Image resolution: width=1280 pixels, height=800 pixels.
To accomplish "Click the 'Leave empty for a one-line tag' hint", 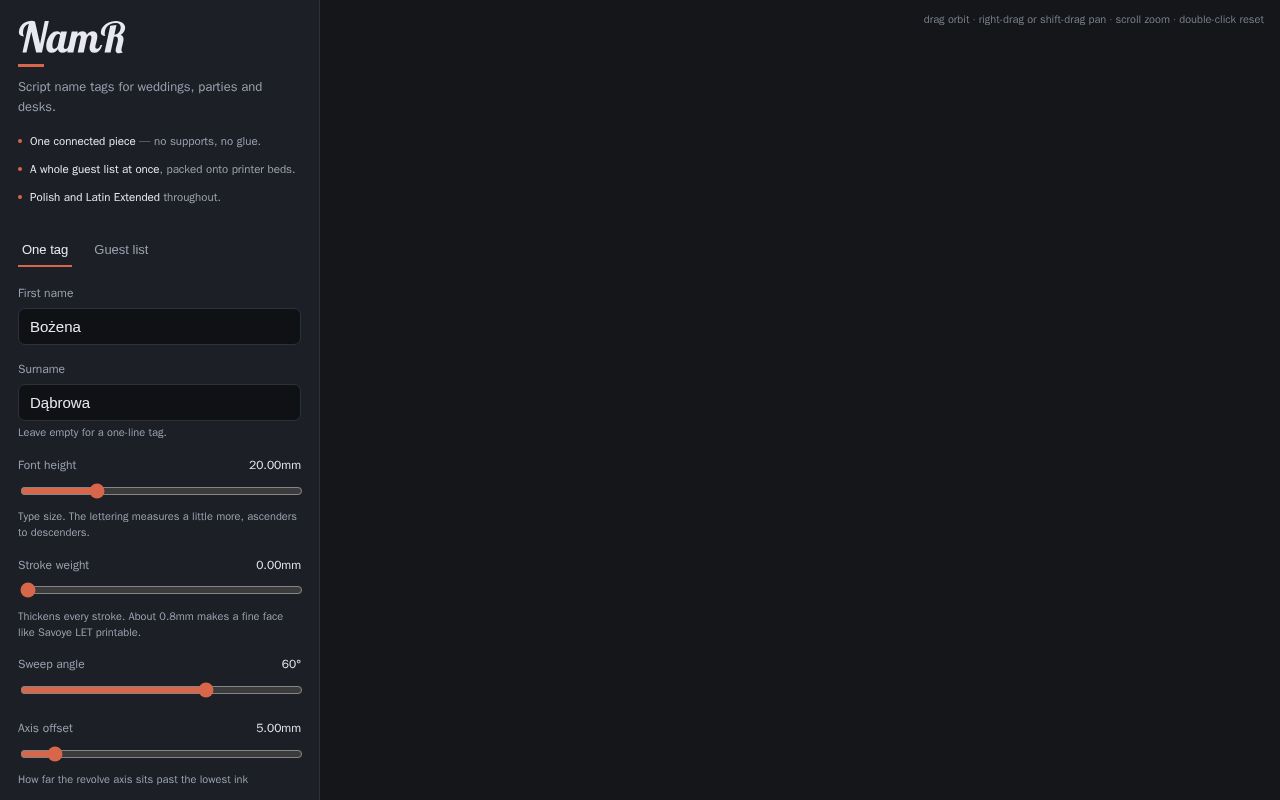I will tap(92, 432).
